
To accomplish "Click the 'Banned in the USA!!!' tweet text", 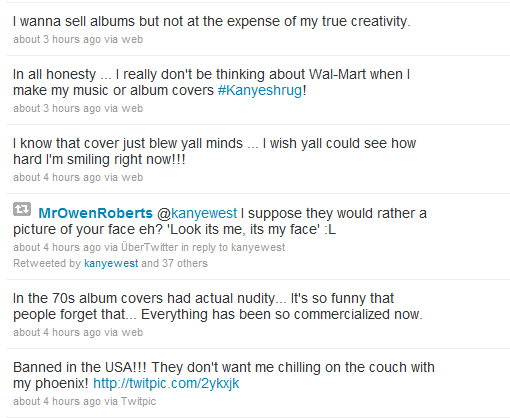I will coord(224,375).
